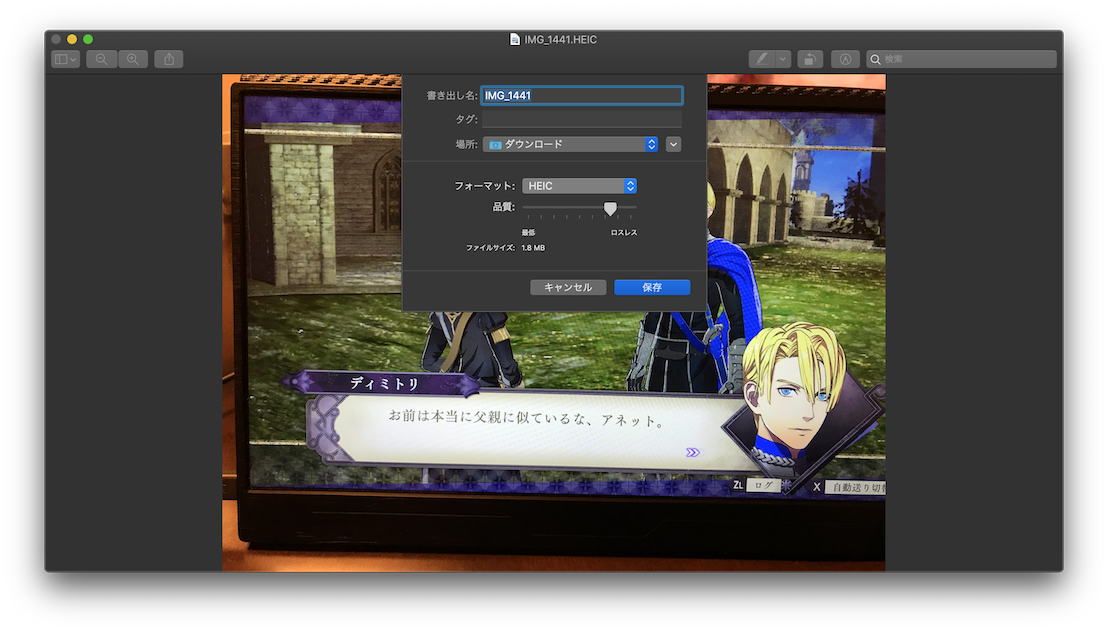This screenshot has height=631, width=1108.
Task: Select the highlight pen tool
Action: pyautogui.click(x=761, y=59)
